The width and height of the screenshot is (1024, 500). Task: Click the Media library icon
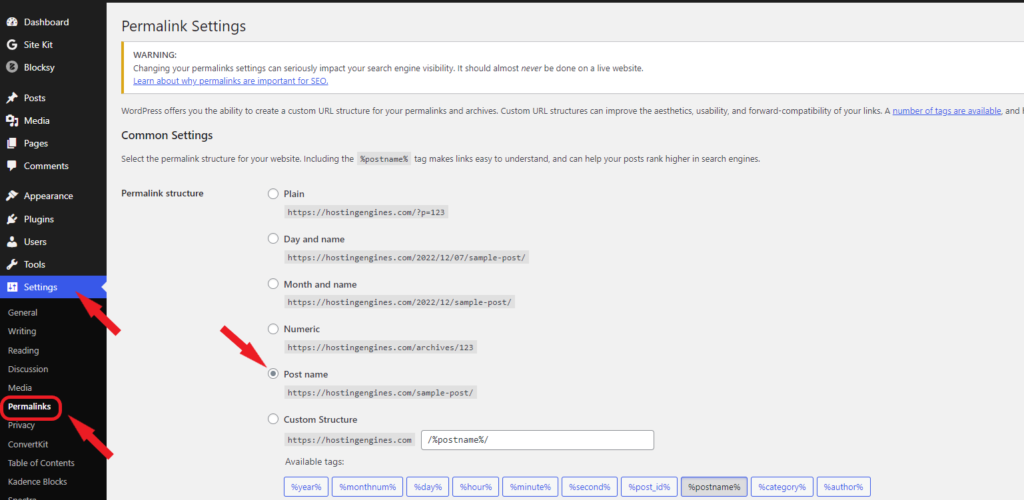(x=12, y=121)
